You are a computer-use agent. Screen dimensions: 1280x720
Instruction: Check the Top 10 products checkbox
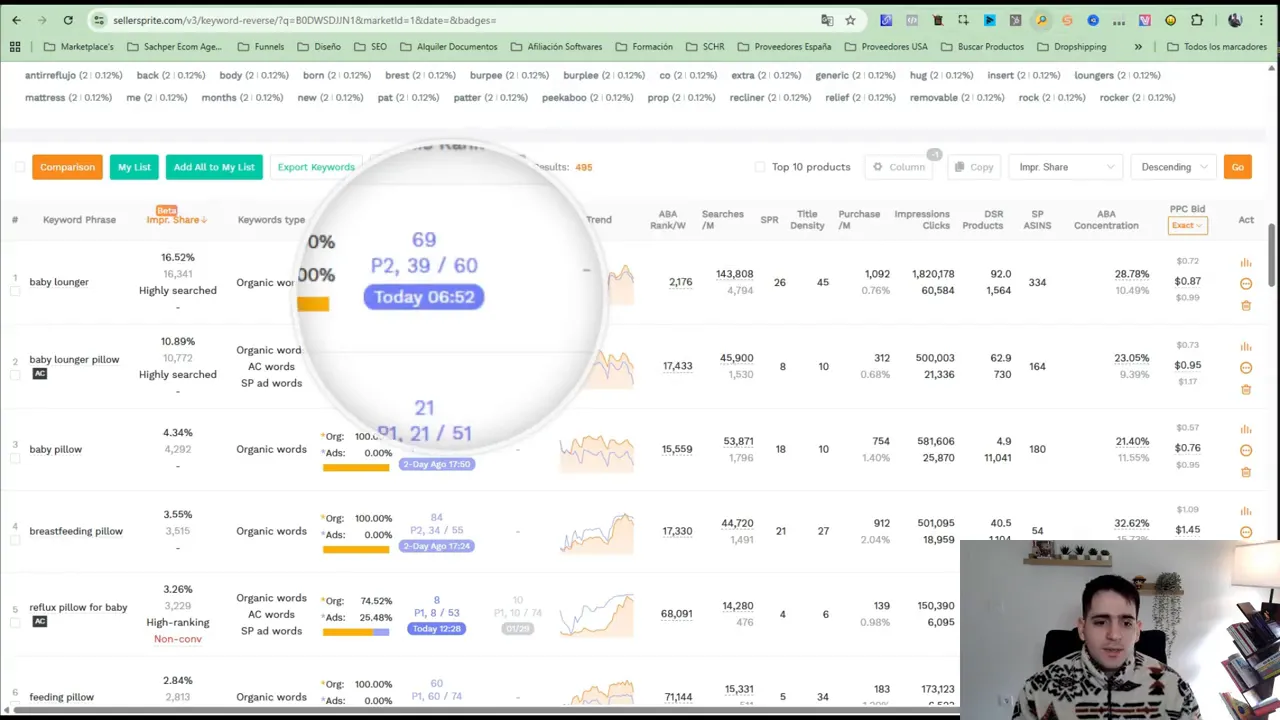[760, 167]
